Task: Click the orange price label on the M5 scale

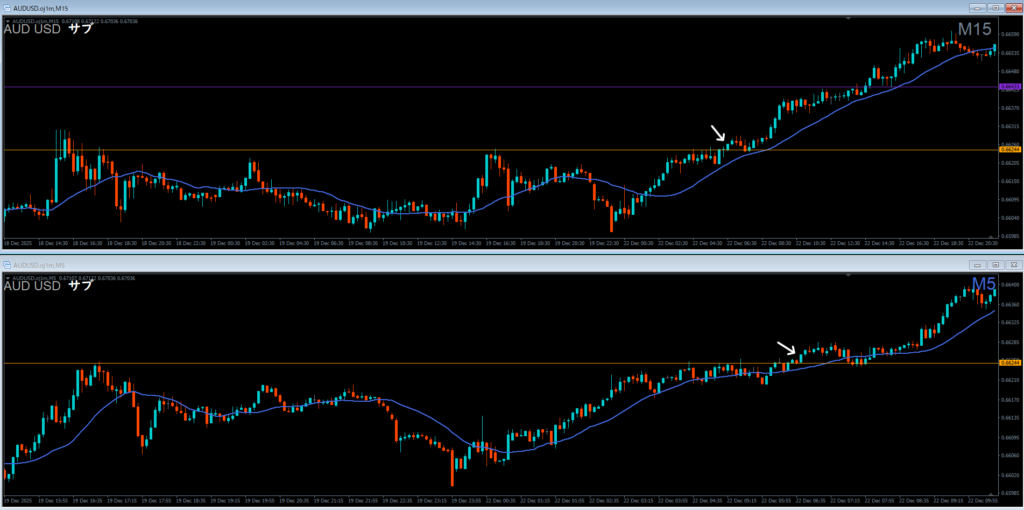Action: tap(1010, 363)
